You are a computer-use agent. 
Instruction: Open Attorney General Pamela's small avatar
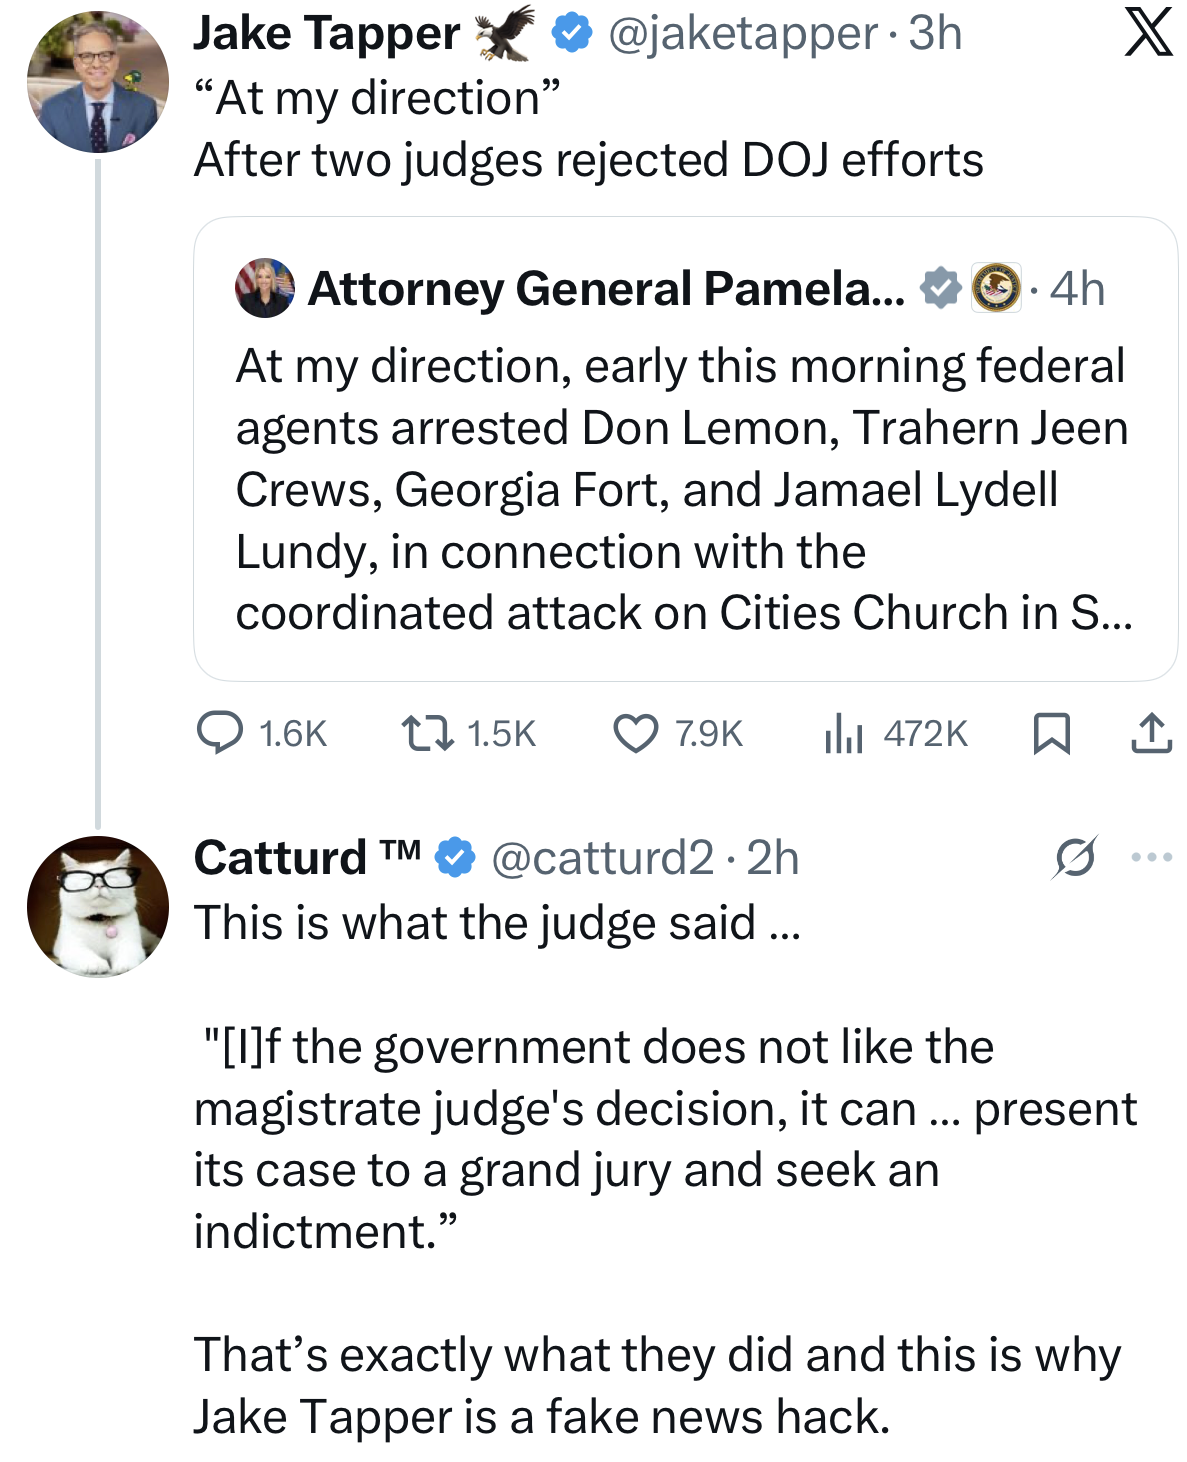click(x=265, y=288)
